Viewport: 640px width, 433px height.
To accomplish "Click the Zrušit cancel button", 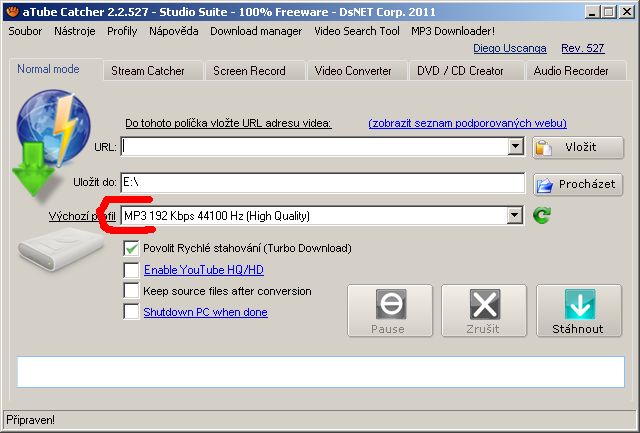I will (484, 311).
